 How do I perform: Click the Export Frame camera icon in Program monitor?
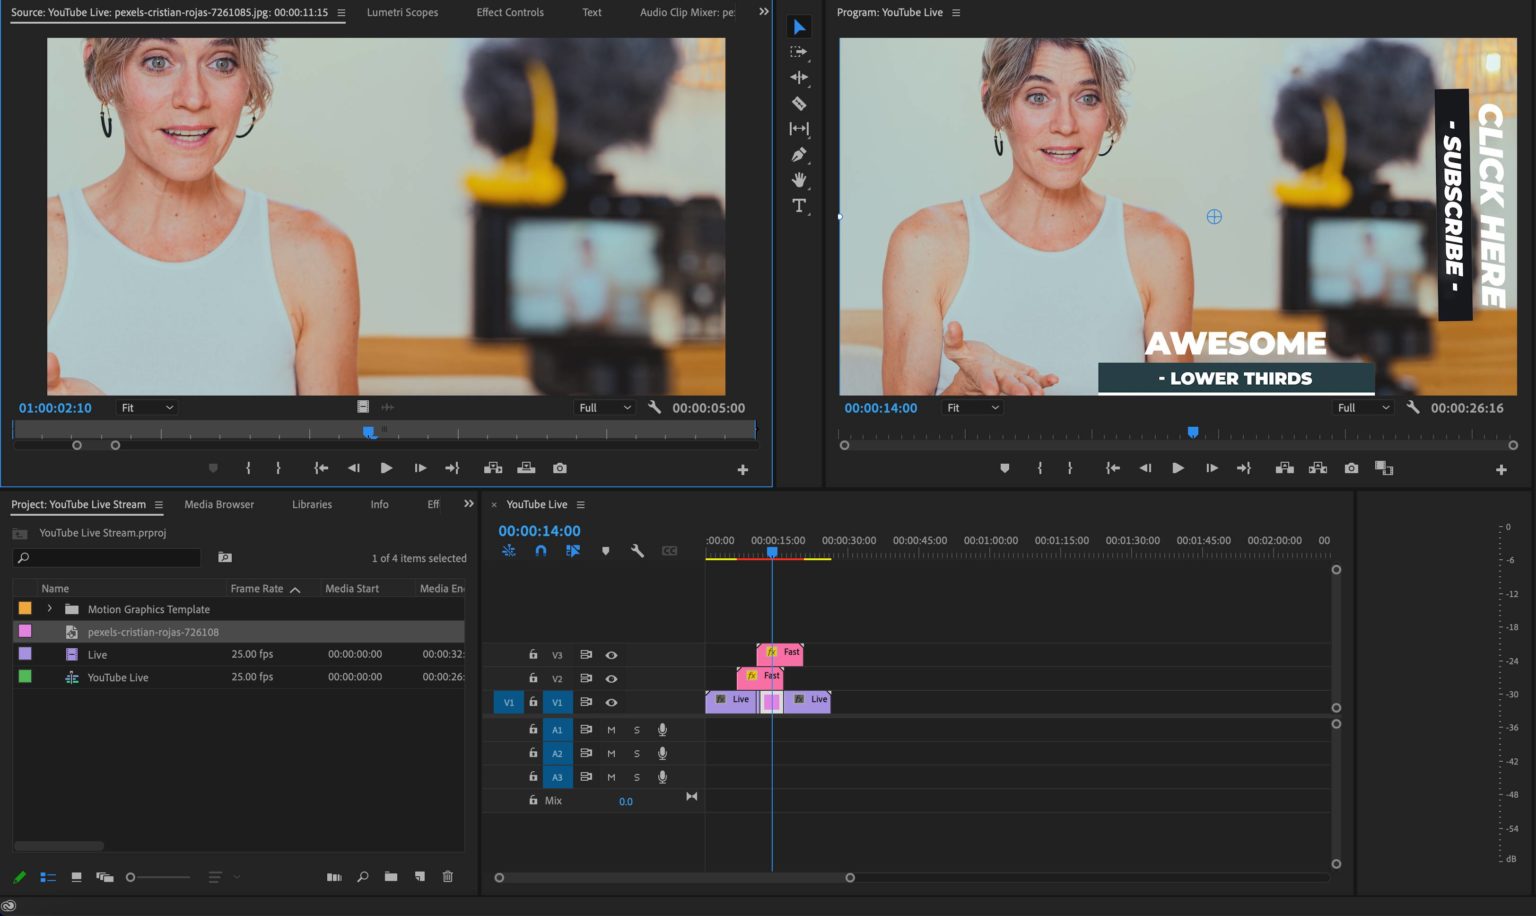pos(1351,468)
